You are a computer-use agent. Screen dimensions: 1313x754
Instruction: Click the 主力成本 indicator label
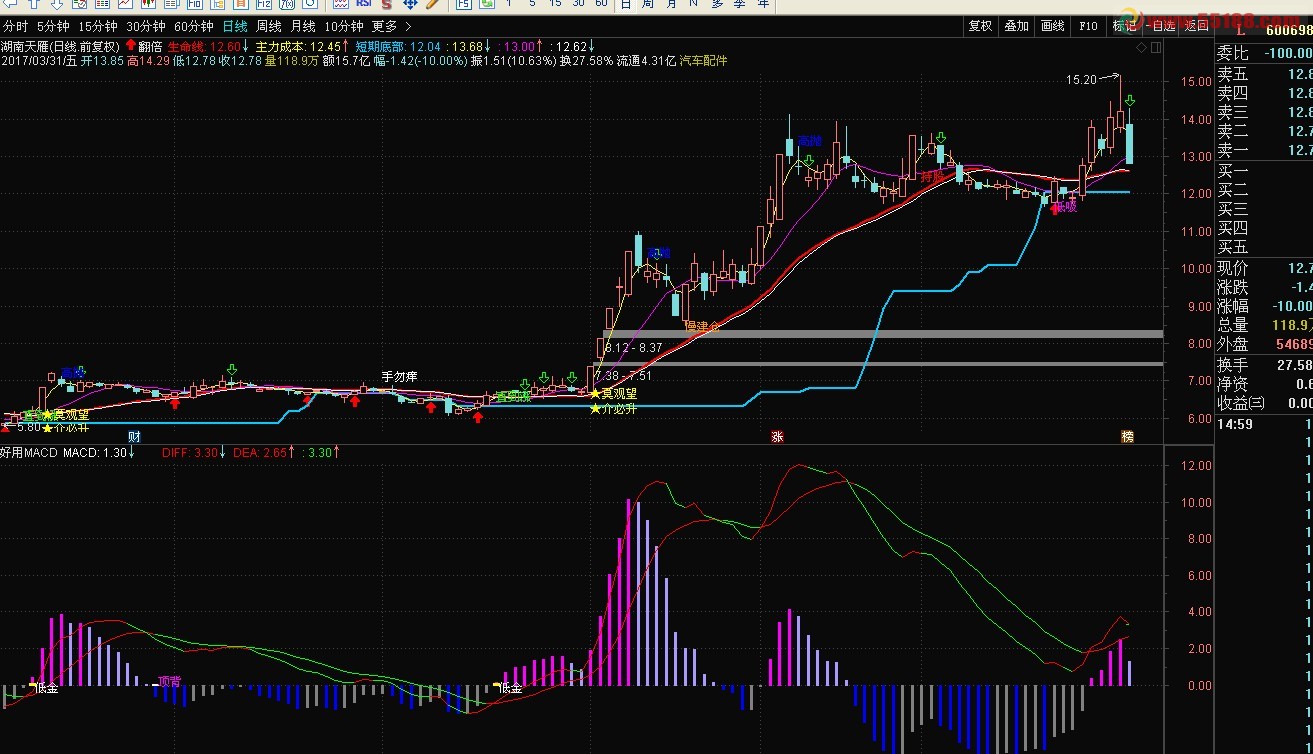tap(281, 46)
